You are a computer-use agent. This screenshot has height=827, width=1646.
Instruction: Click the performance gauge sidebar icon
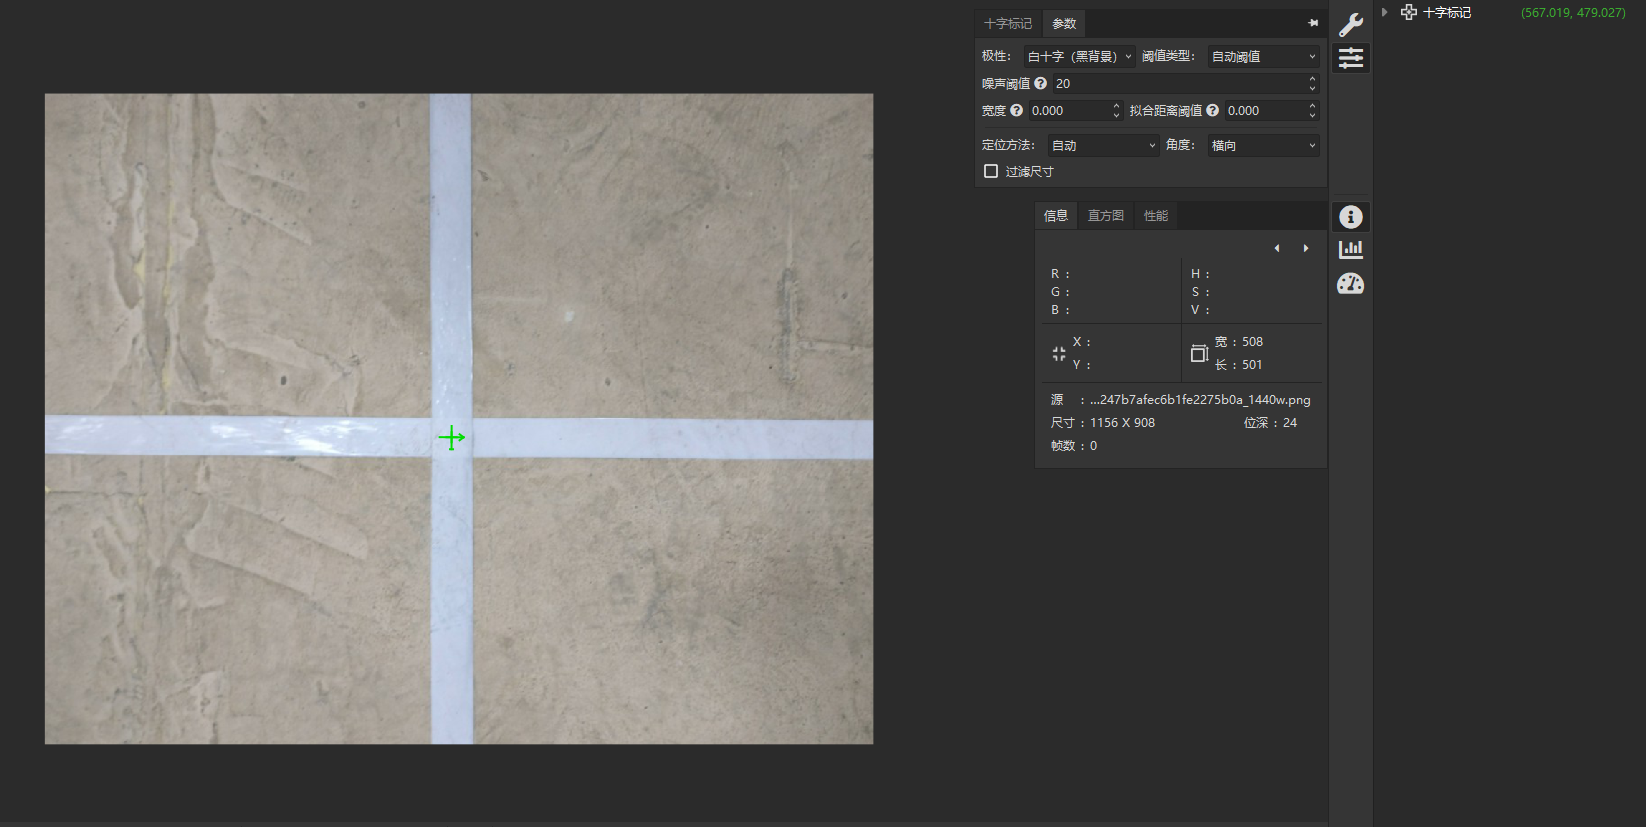tap(1351, 284)
